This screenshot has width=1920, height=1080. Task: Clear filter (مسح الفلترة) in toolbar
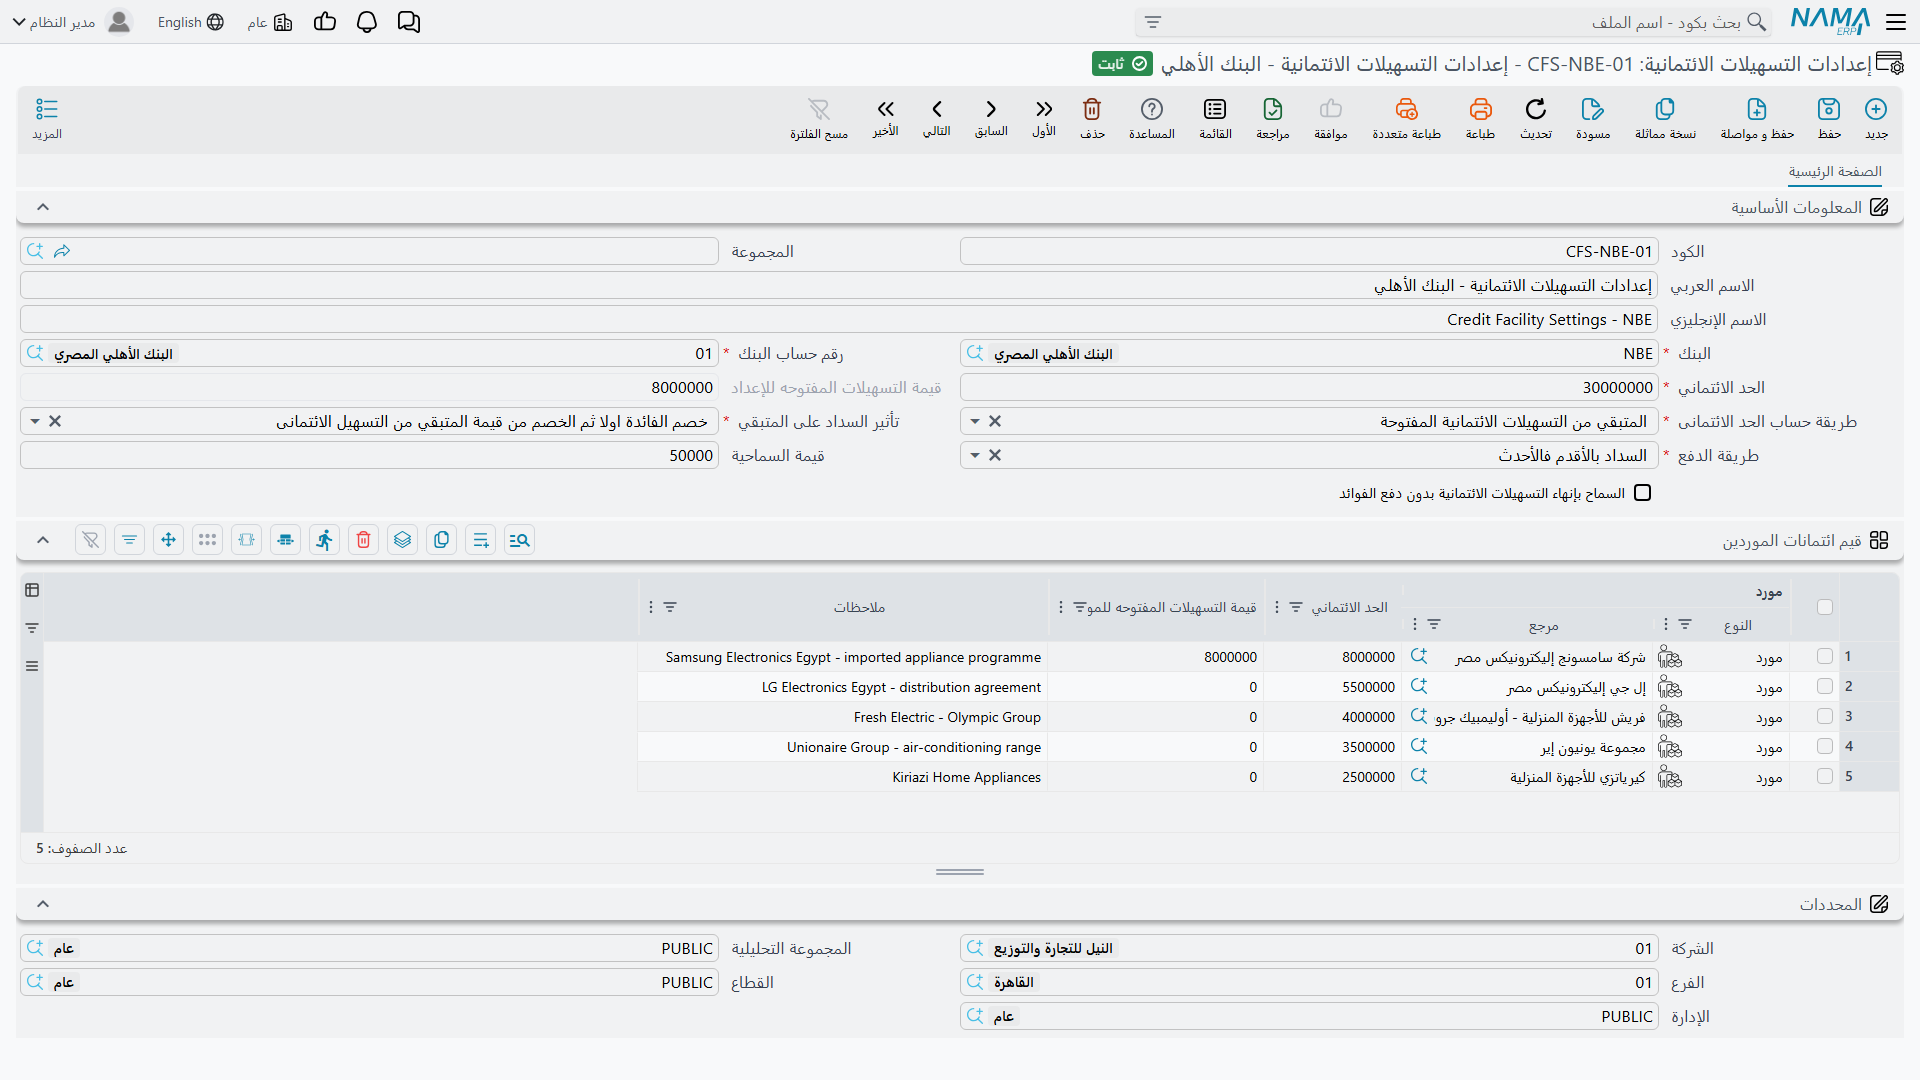coord(819,118)
